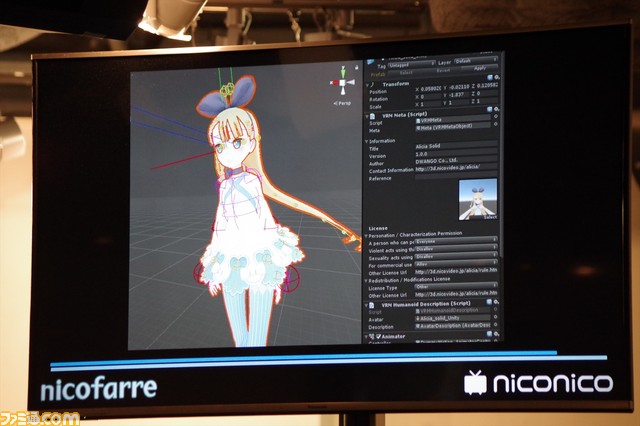Open Animator component gear menu

(496, 334)
